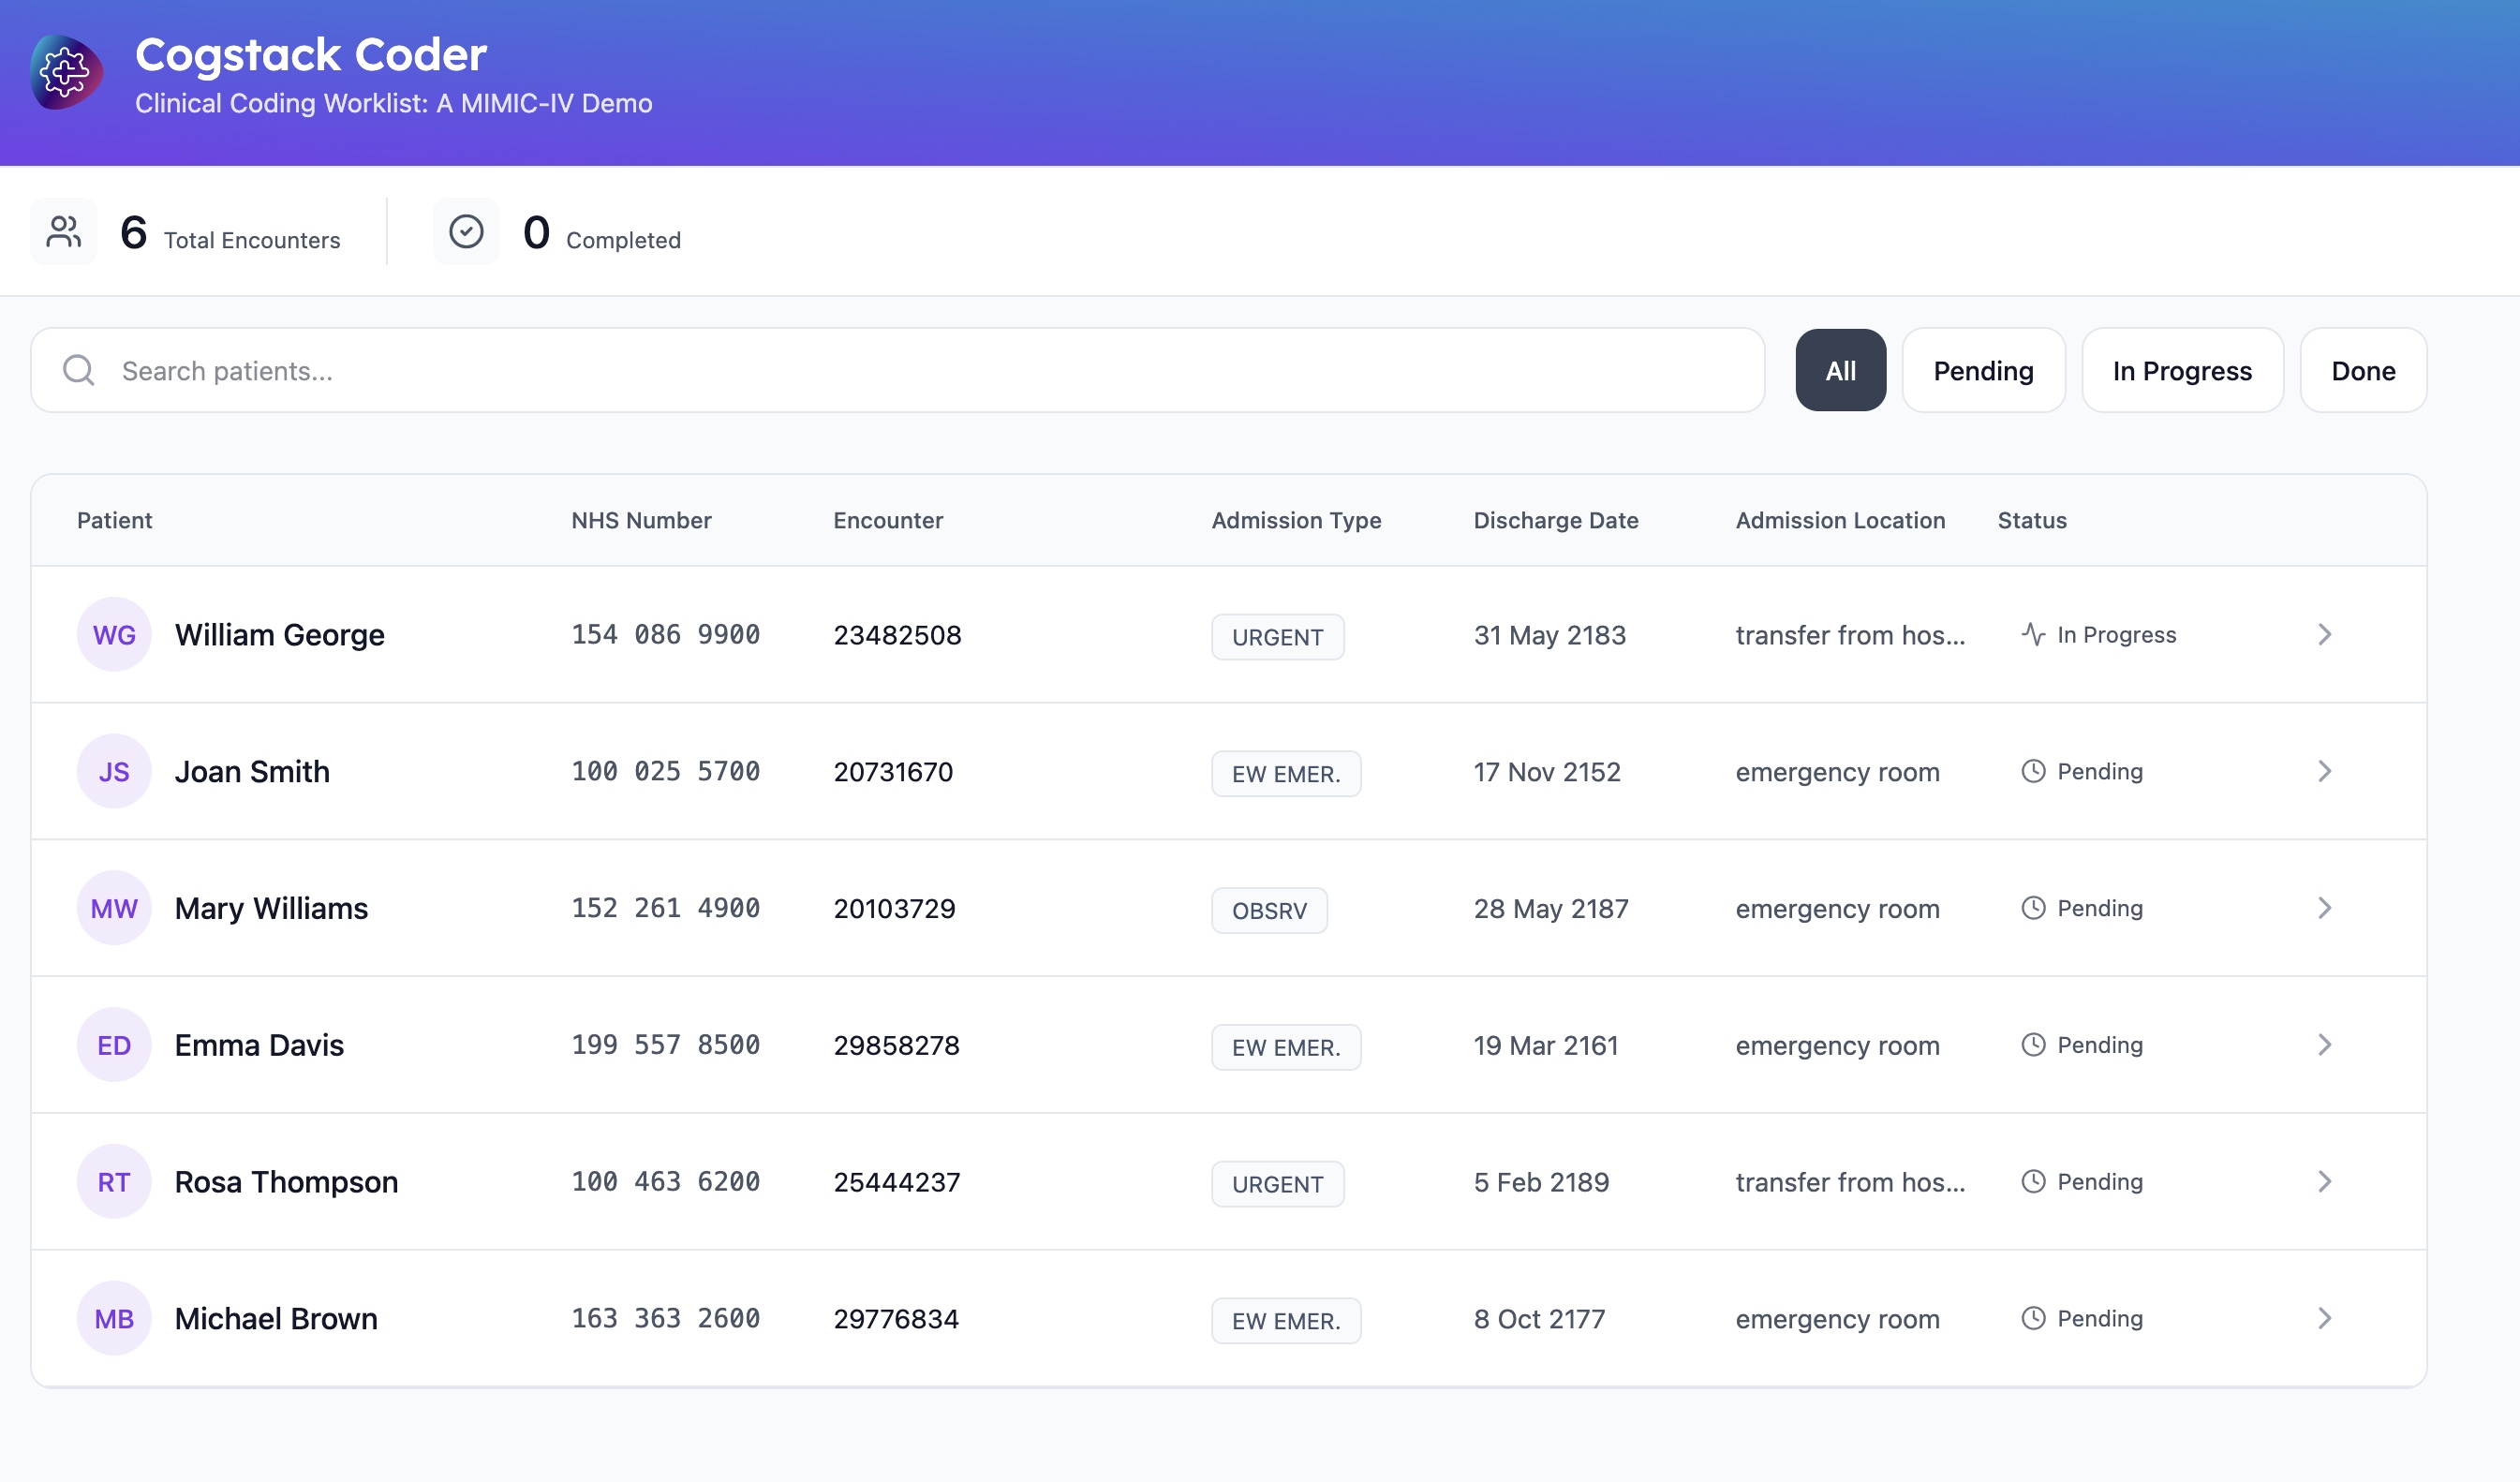Click the URGENT badge for Rosa Thompson

(1278, 1184)
